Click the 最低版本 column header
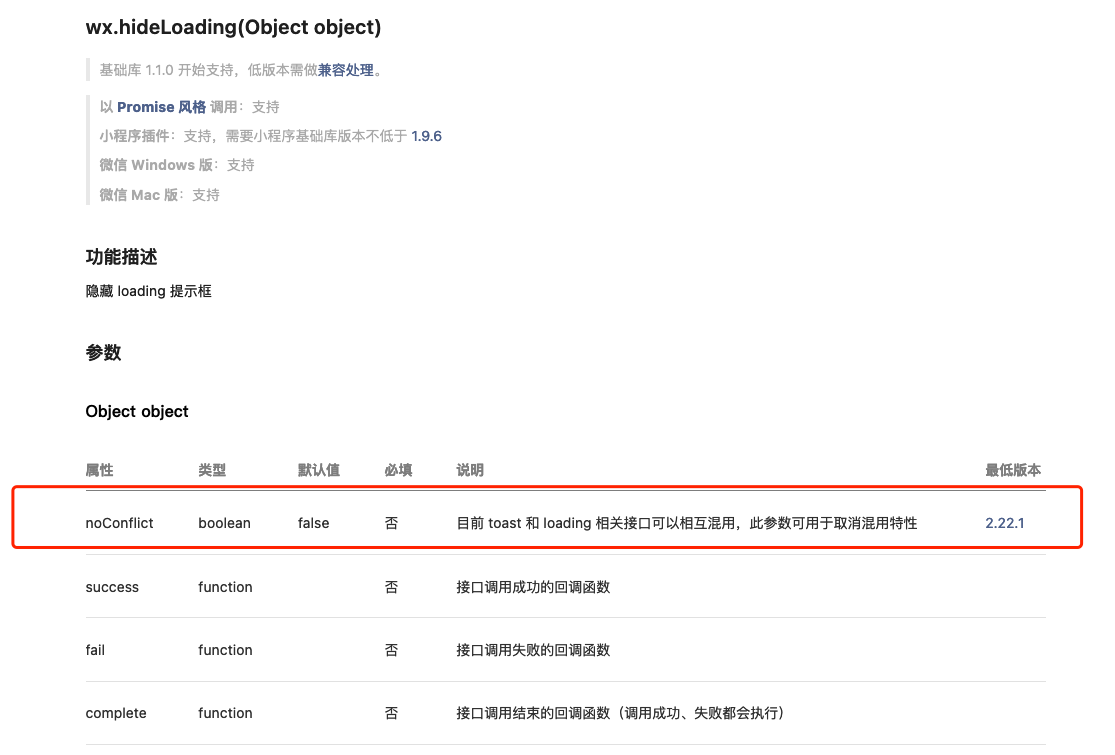The image size is (1115, 755). coord(1012,470)
